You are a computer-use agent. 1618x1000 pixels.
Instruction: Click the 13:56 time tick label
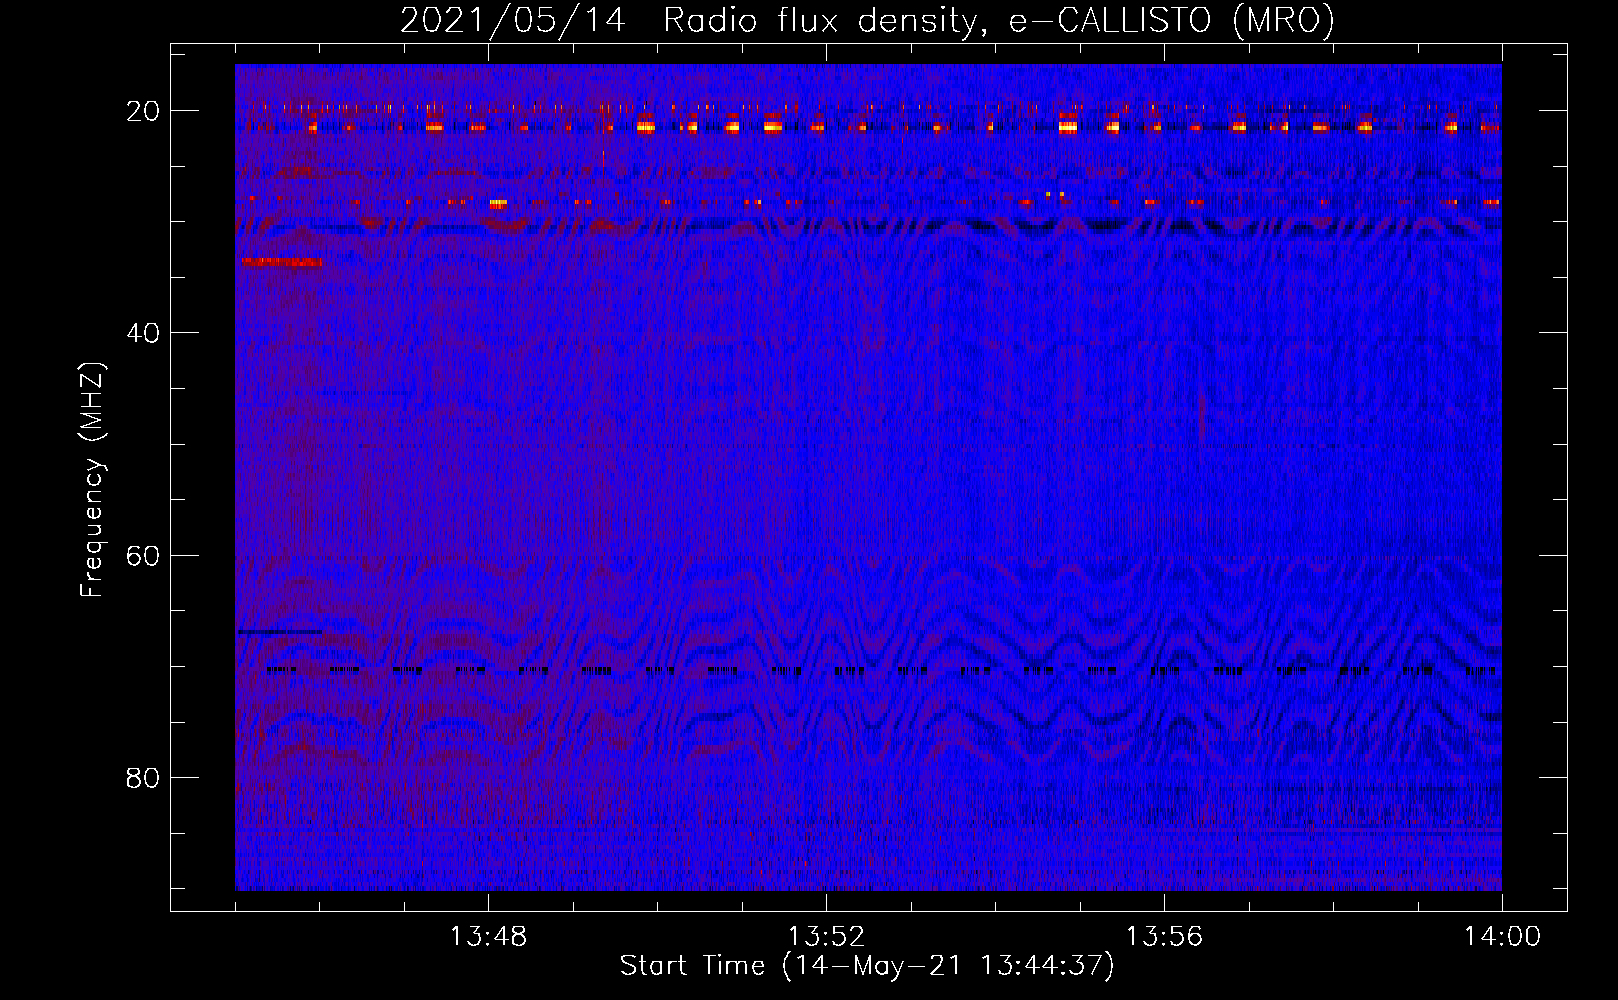pyautogui.click(x=1164, y=937)
